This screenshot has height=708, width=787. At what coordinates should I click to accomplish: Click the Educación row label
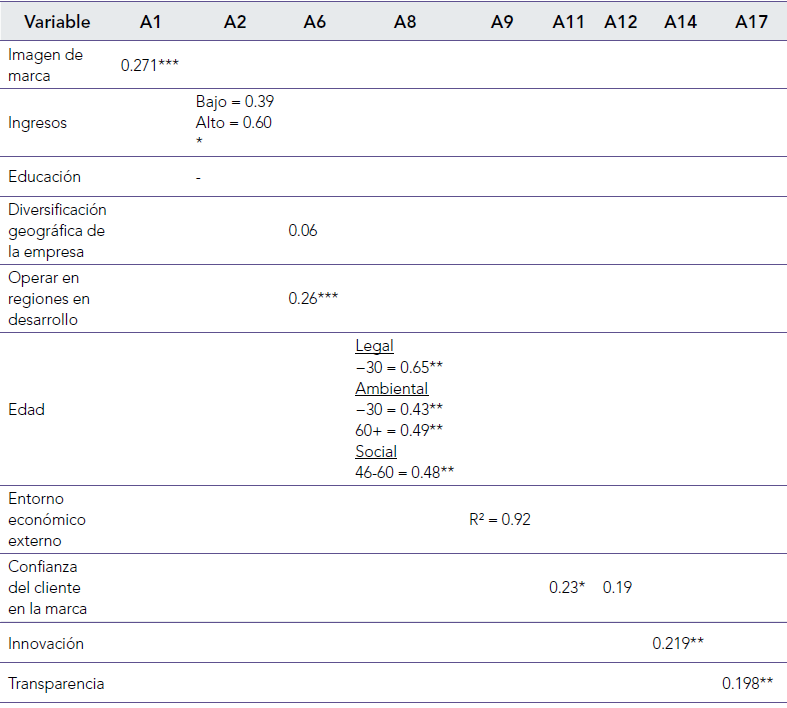pos(44,177)
